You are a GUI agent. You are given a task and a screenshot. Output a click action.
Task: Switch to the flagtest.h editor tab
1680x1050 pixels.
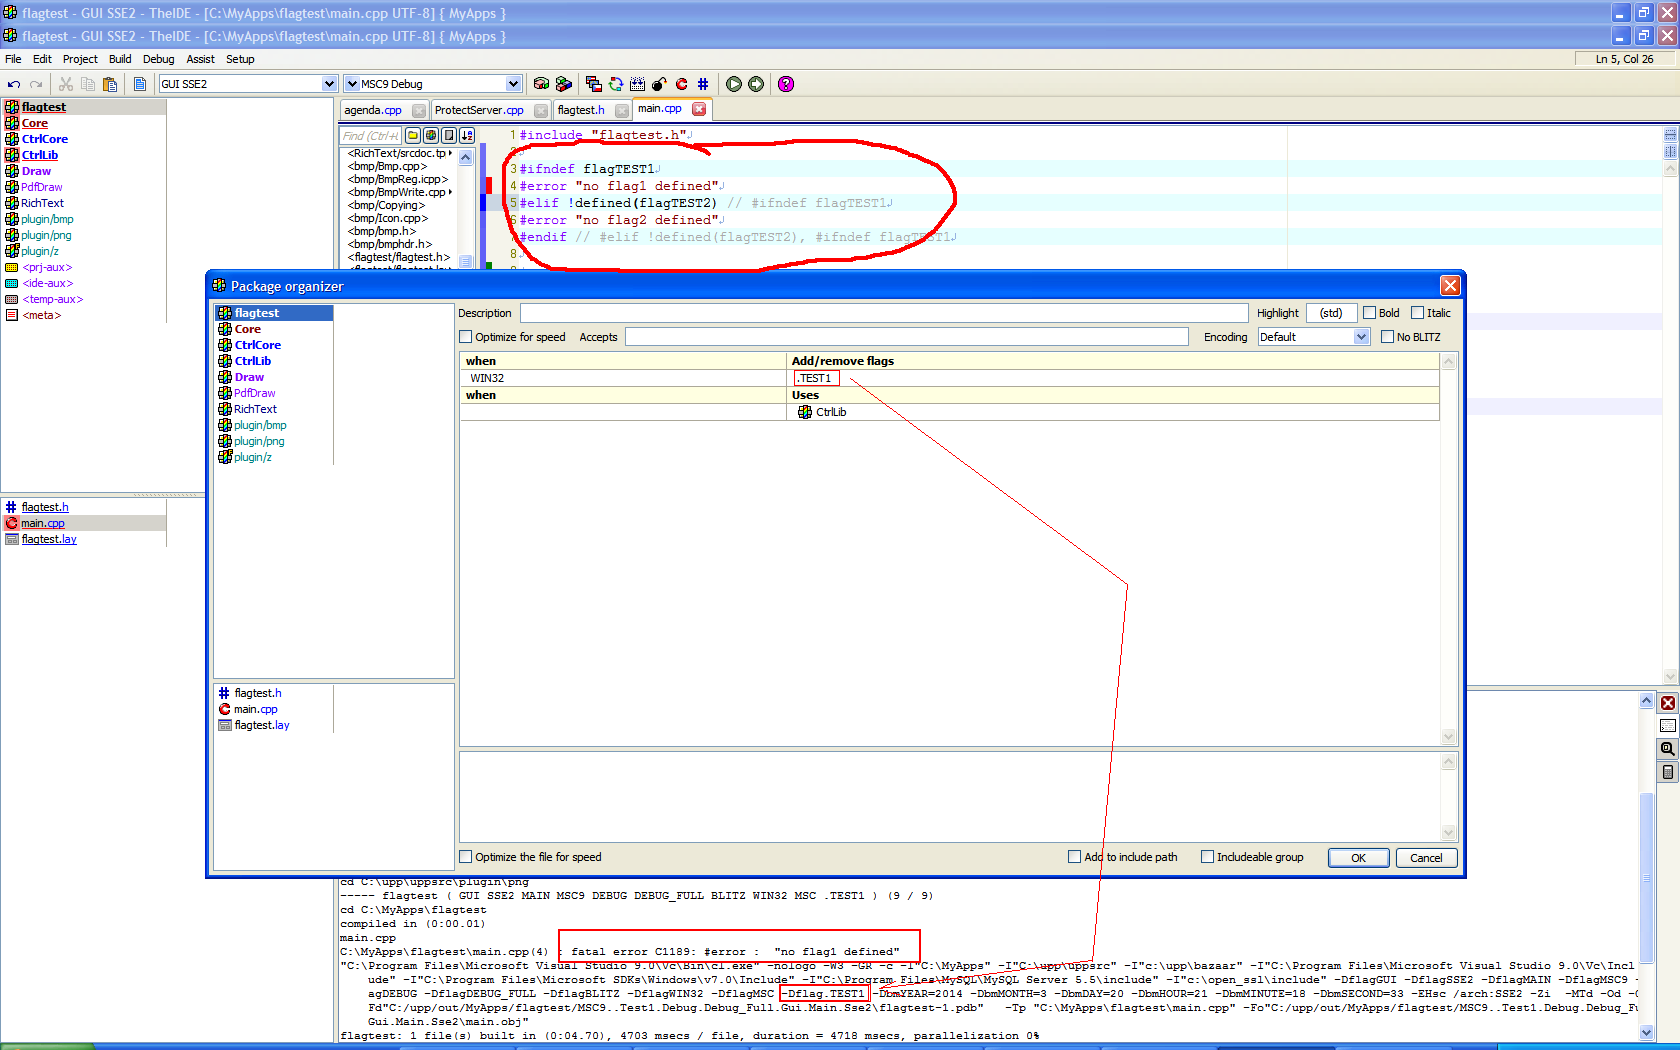point(581,110)
